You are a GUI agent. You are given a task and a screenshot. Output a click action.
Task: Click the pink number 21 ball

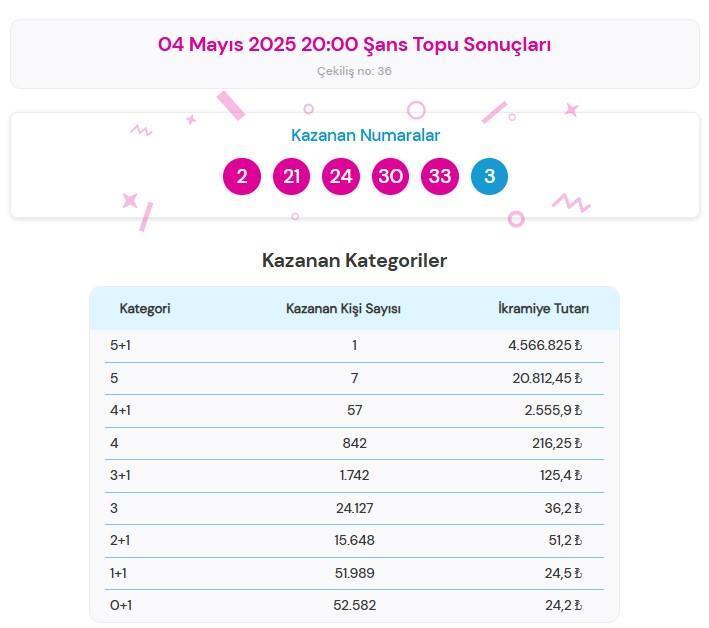coord(291,177)
